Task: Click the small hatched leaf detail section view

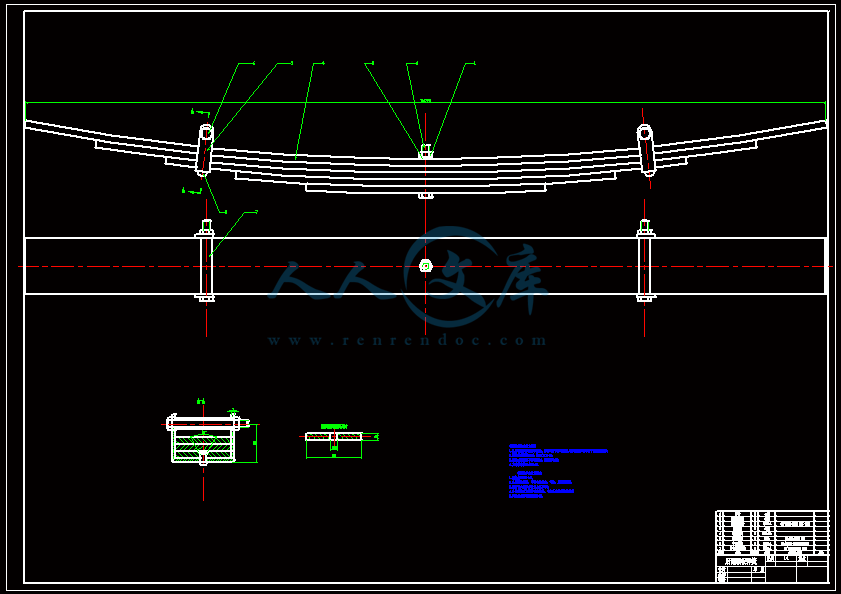Action: [334, 437]
